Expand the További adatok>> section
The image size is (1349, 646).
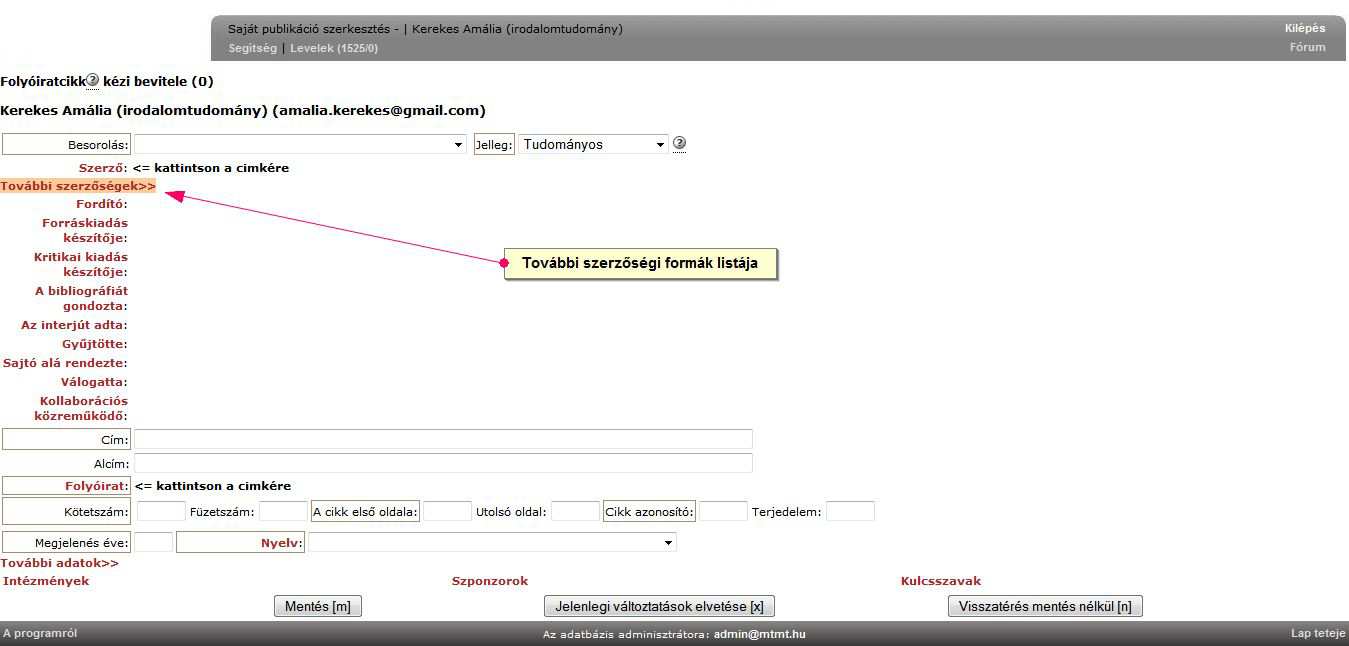coord(59,563)
